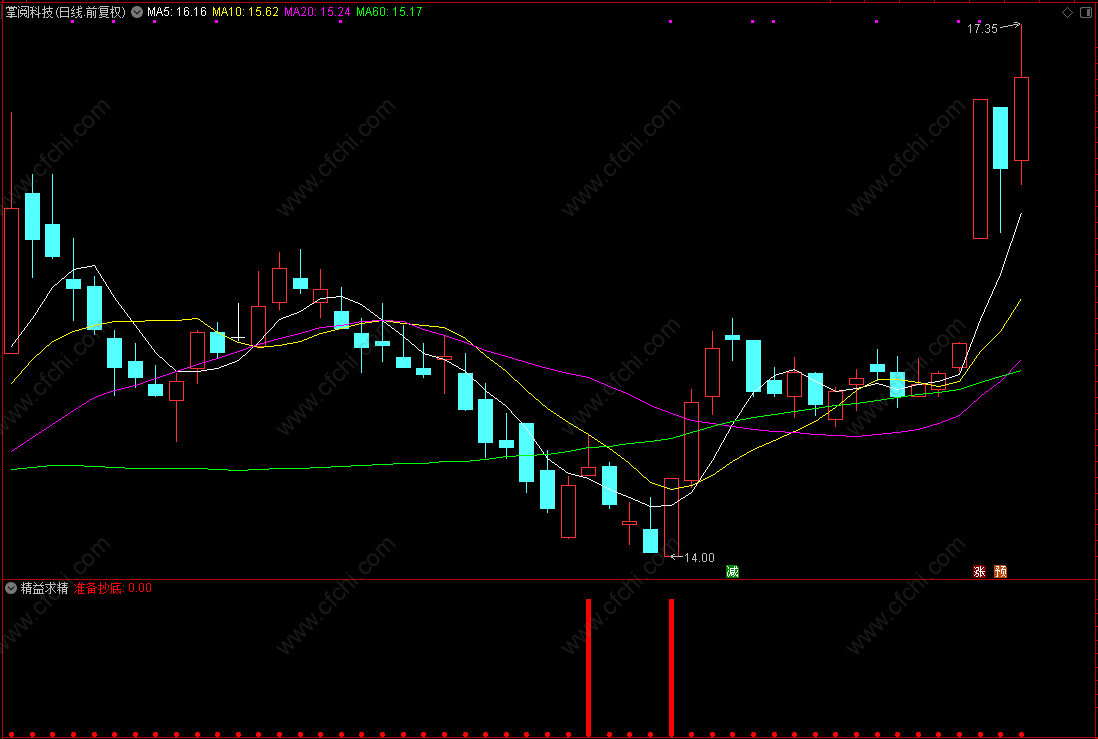Select the 精益求精 indicator name
1098x739 pixels.
[x=44, y=588]
